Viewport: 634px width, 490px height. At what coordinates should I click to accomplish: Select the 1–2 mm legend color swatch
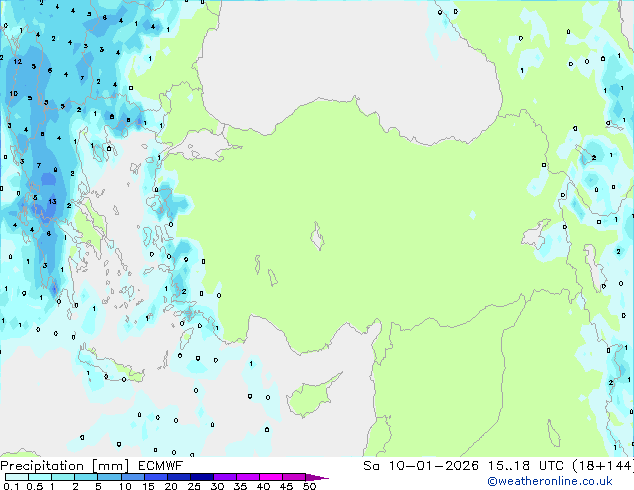pyautogui.click(x=63, y=477)
